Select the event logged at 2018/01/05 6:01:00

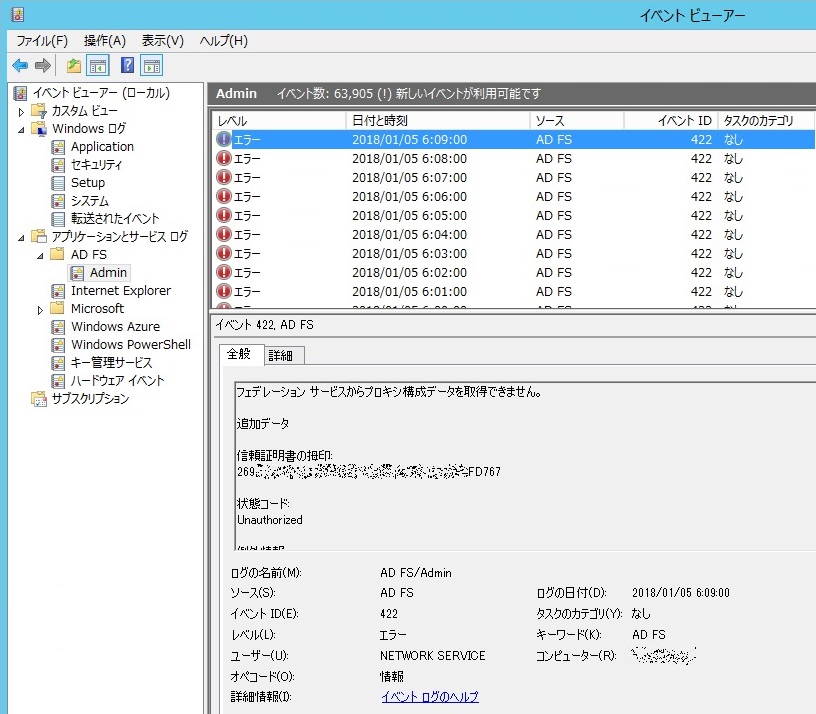point(514,291)
